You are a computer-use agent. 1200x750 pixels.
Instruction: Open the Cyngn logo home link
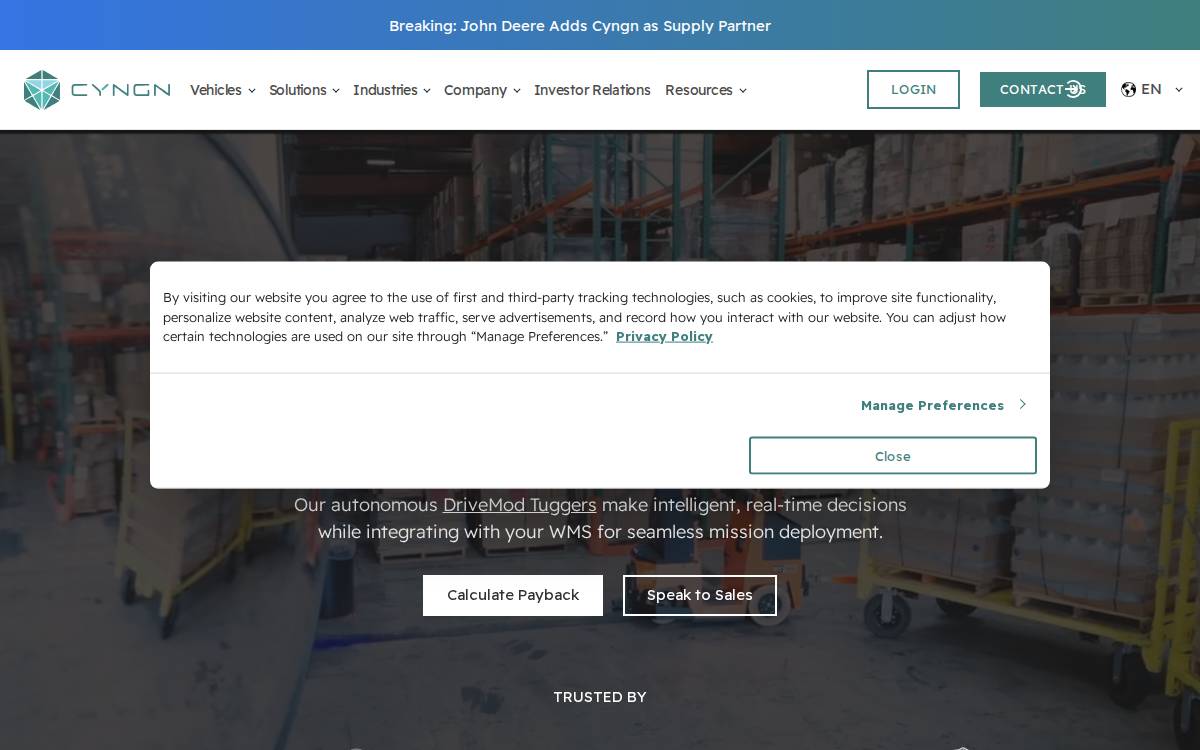coord(97,90)
